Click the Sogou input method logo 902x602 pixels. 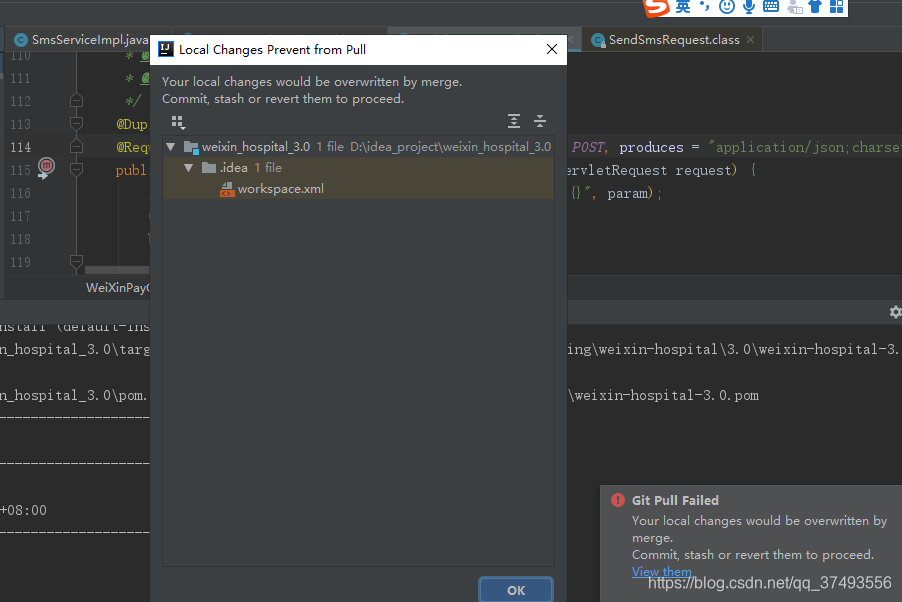point(656,7)
